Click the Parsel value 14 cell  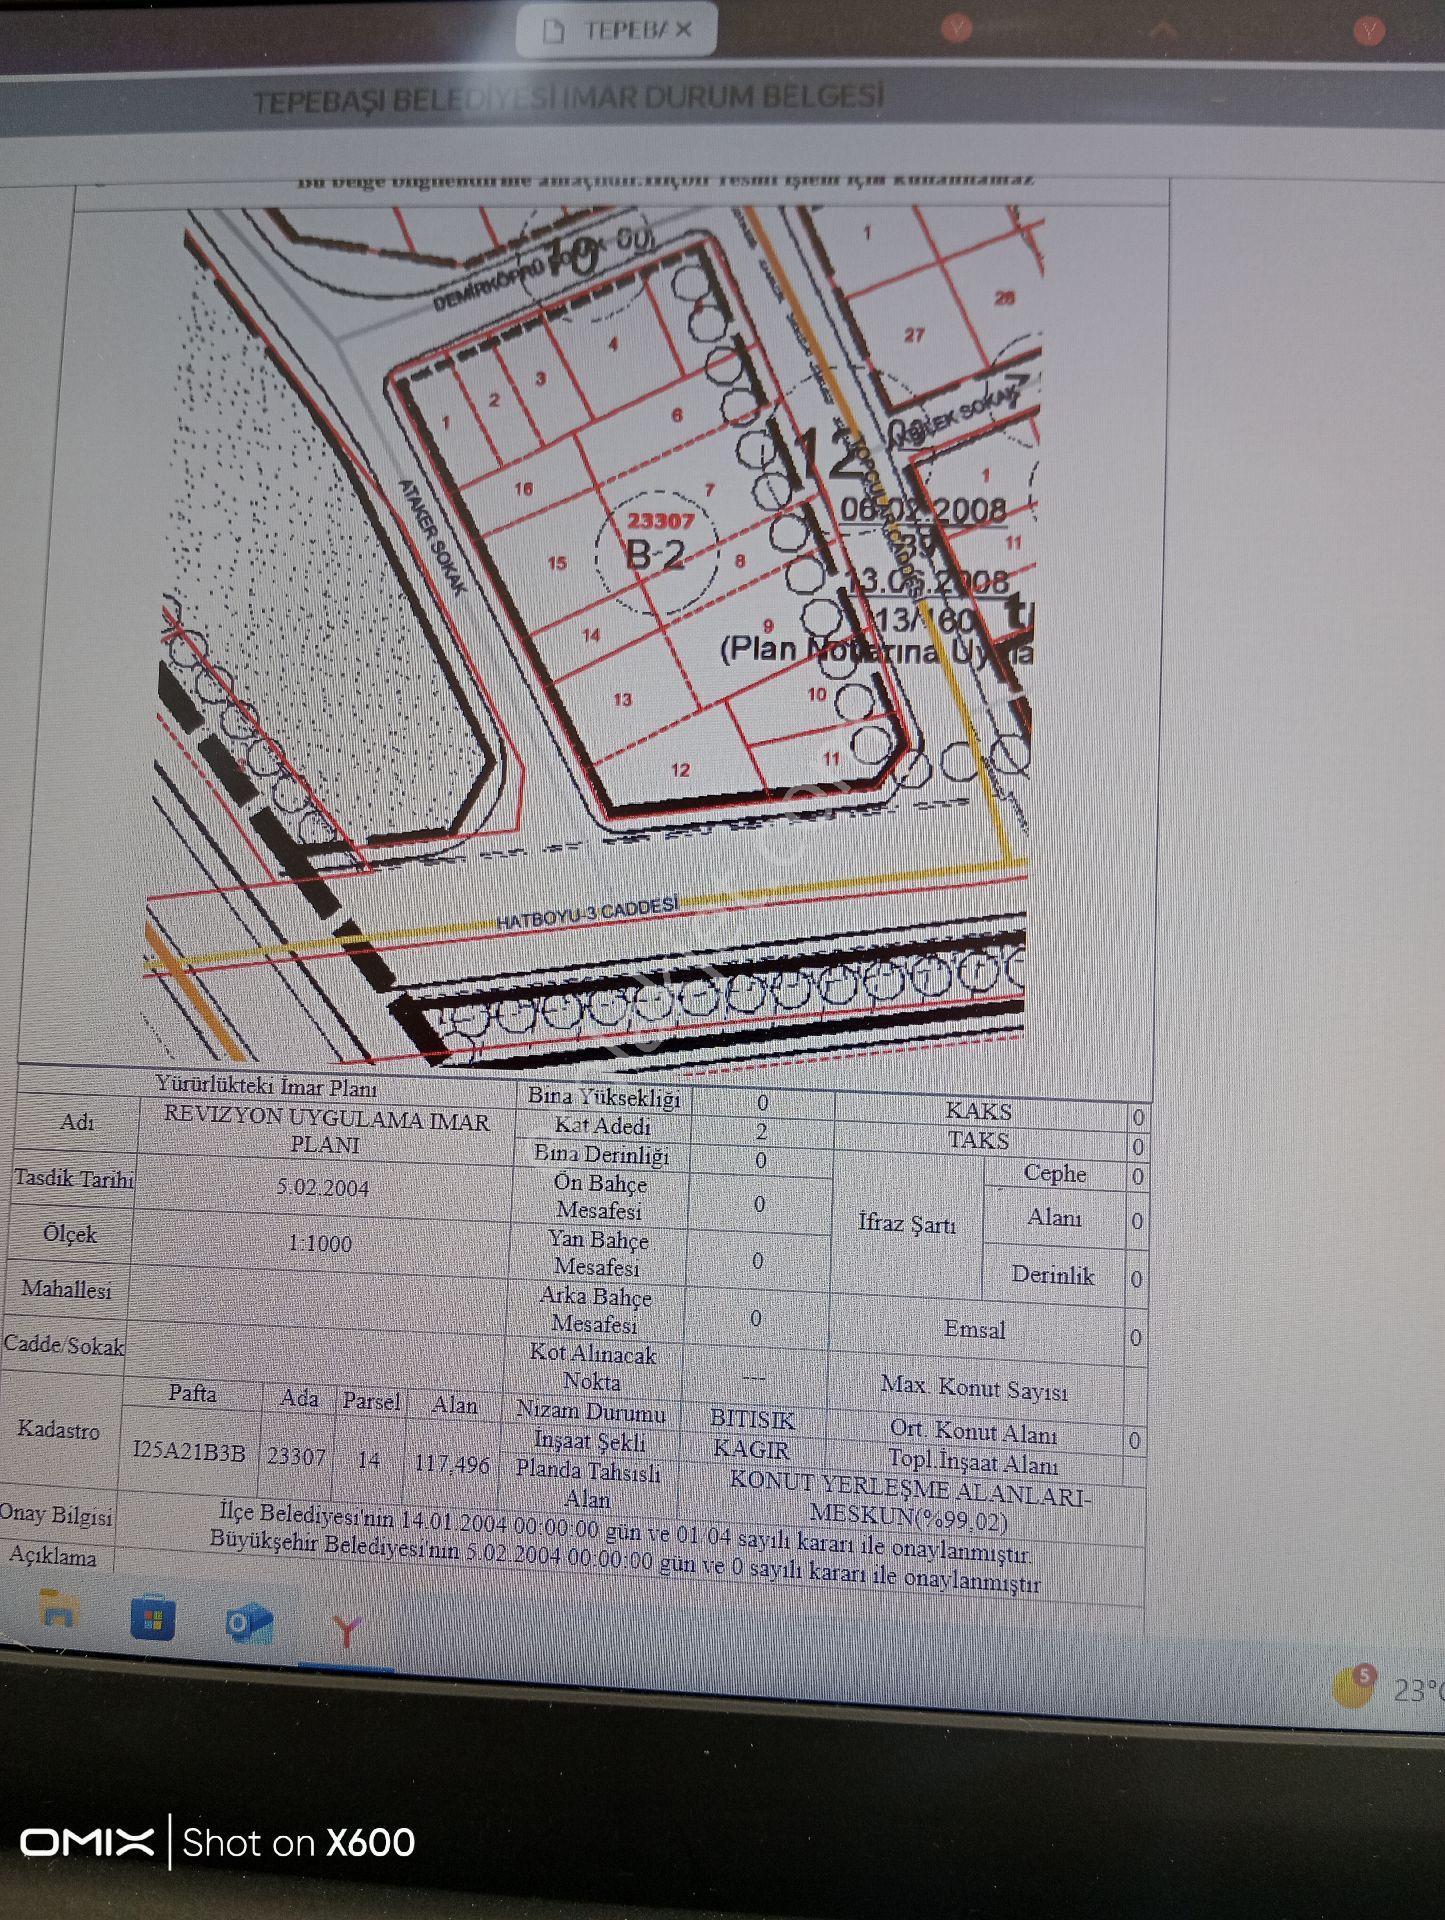[369, 1460]
